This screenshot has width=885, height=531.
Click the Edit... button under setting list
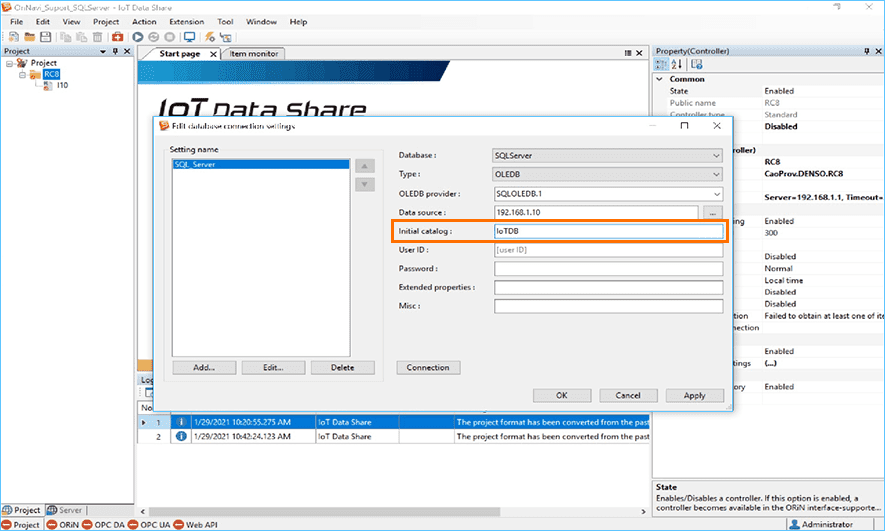pos(273,367)
